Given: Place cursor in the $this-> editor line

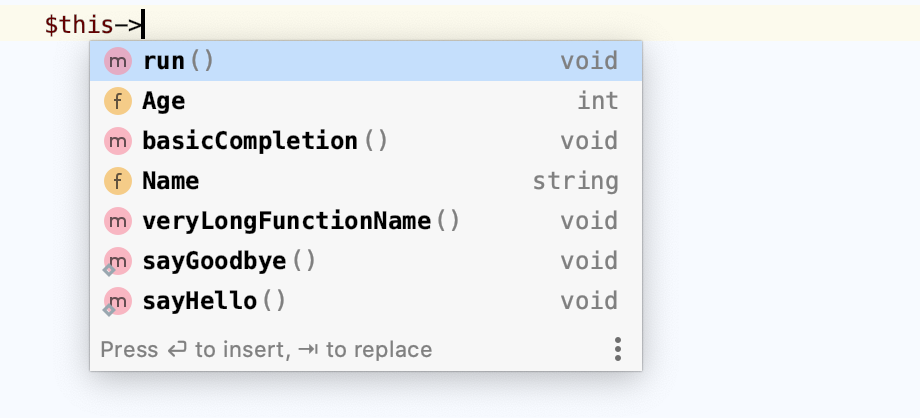Looking at the screenshot, I should click(460, 24).
